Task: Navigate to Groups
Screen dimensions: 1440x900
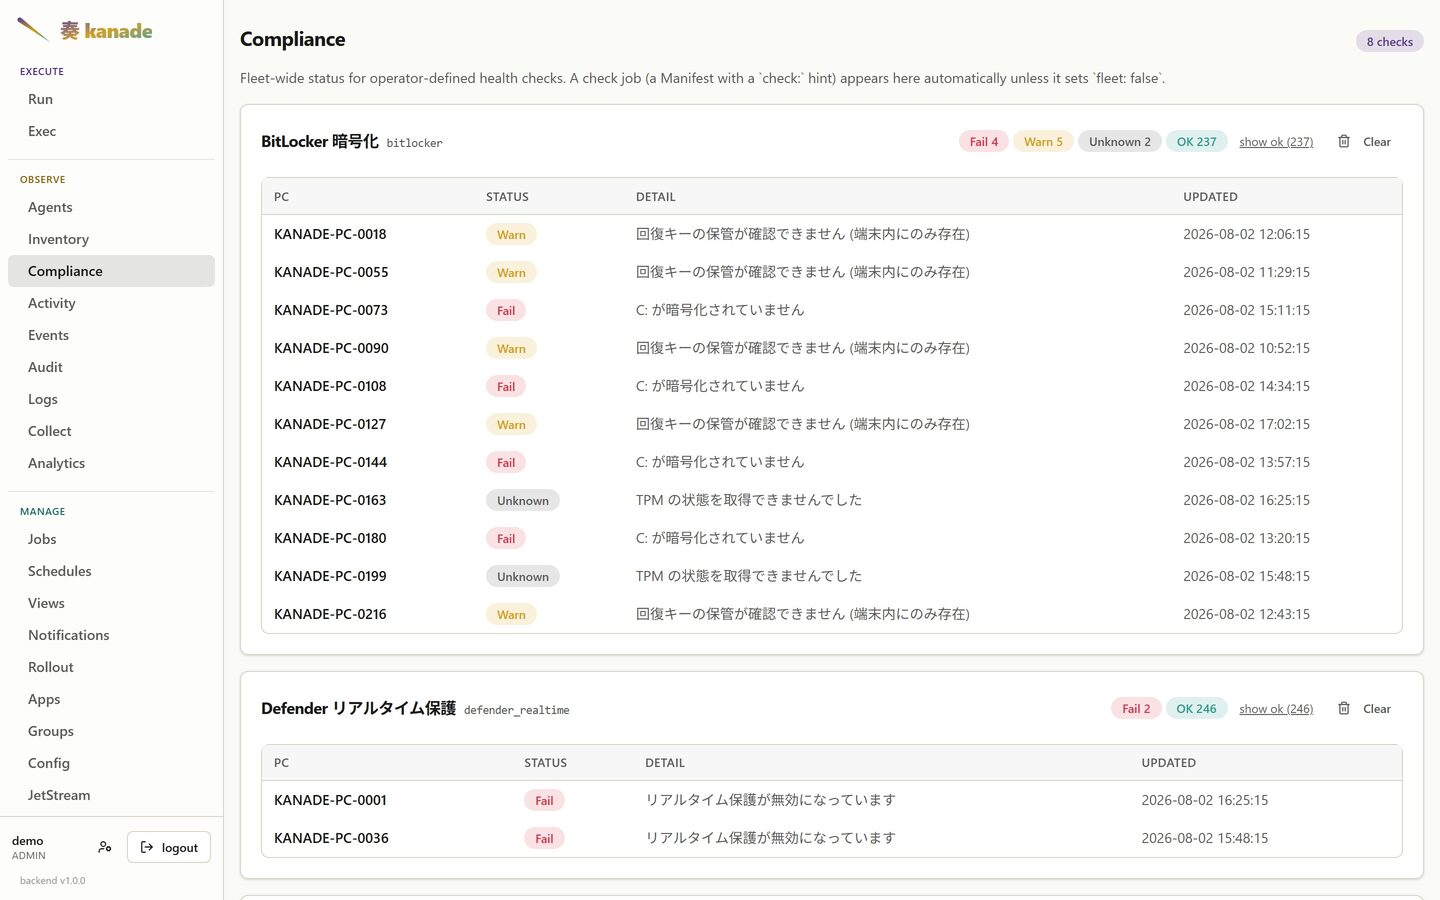Action: pyautogui.click(x=111, y=731)
